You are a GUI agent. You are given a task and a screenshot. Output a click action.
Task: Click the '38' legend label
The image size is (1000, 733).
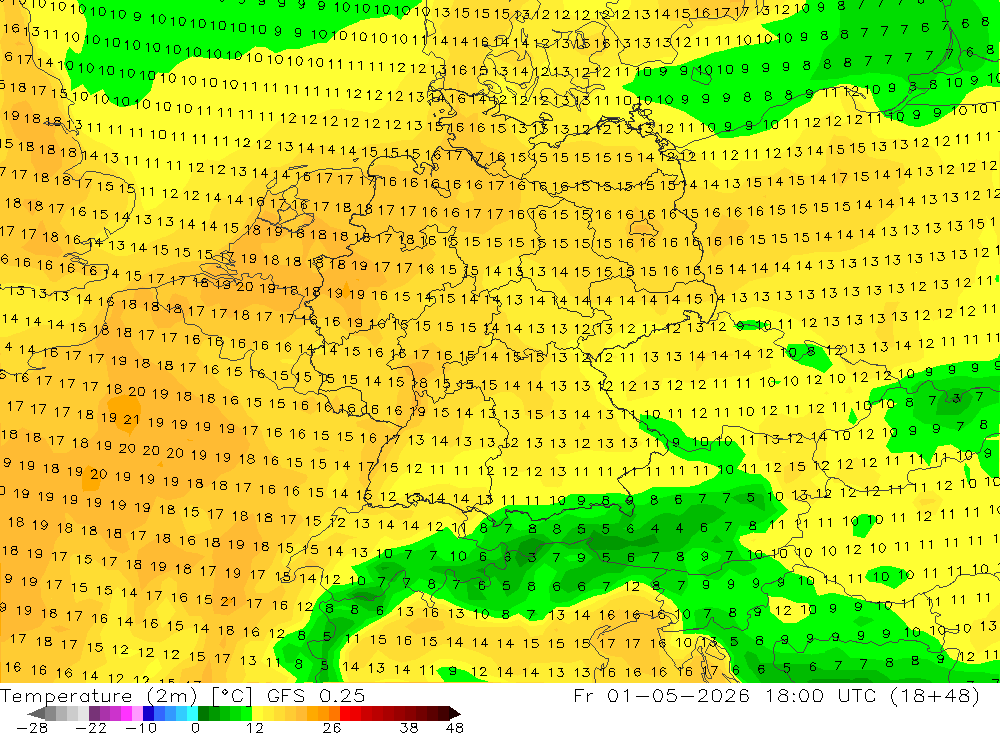click(x=409, y=728)
